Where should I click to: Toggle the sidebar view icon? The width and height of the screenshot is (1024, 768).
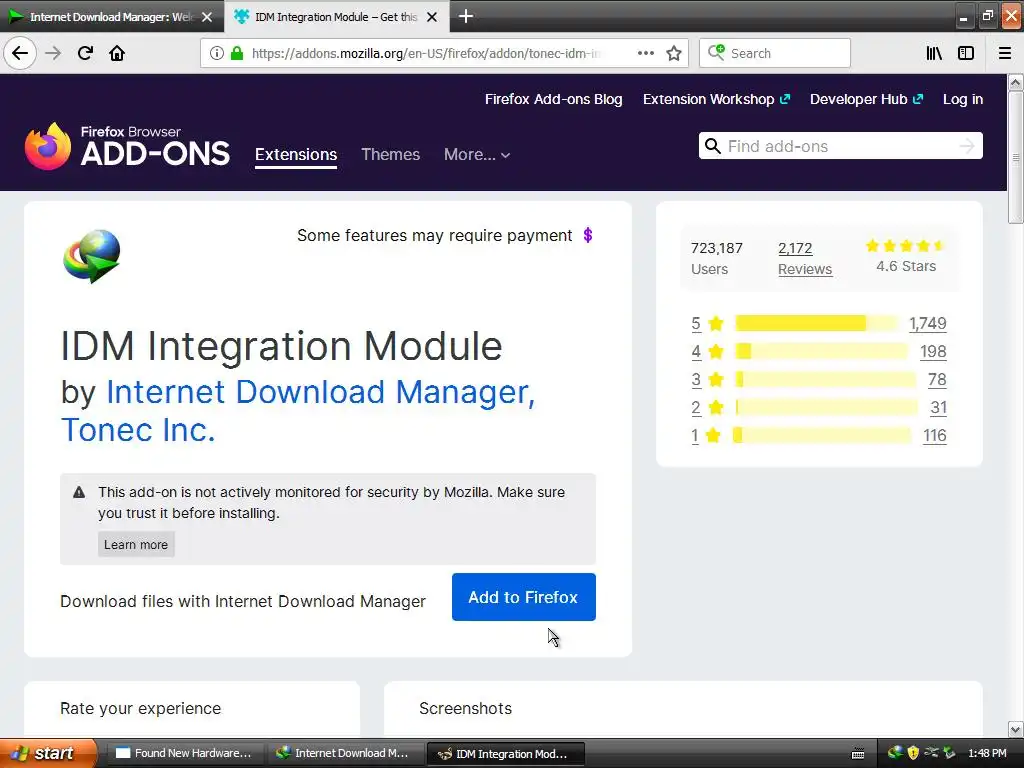pyautogui.click(x=966, y=53)
